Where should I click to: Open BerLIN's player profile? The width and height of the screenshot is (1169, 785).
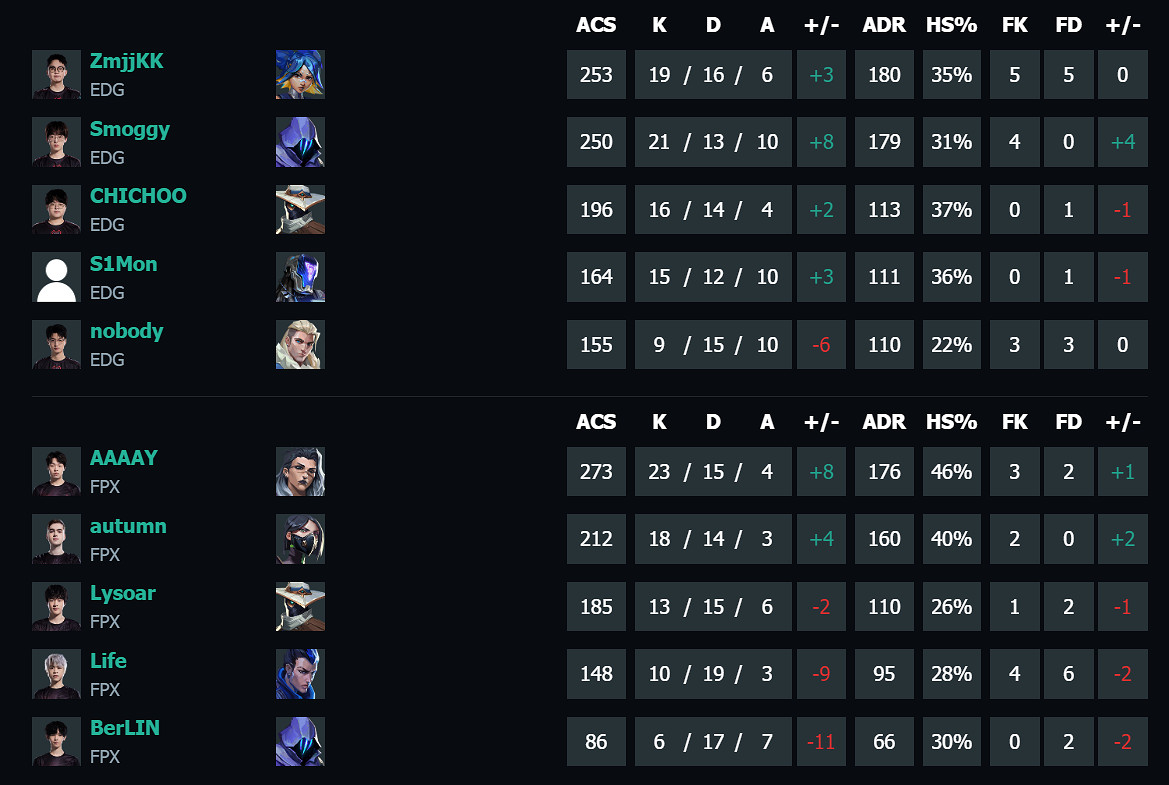tap(124, 728)
